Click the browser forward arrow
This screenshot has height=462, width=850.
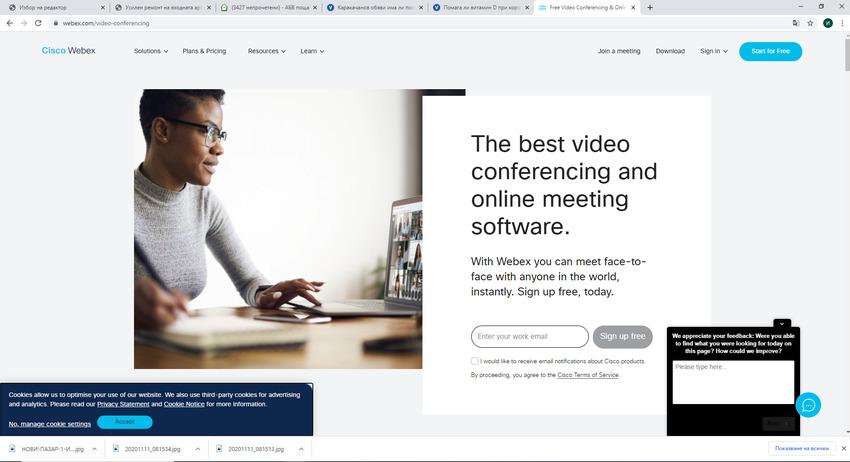(24, 23)
